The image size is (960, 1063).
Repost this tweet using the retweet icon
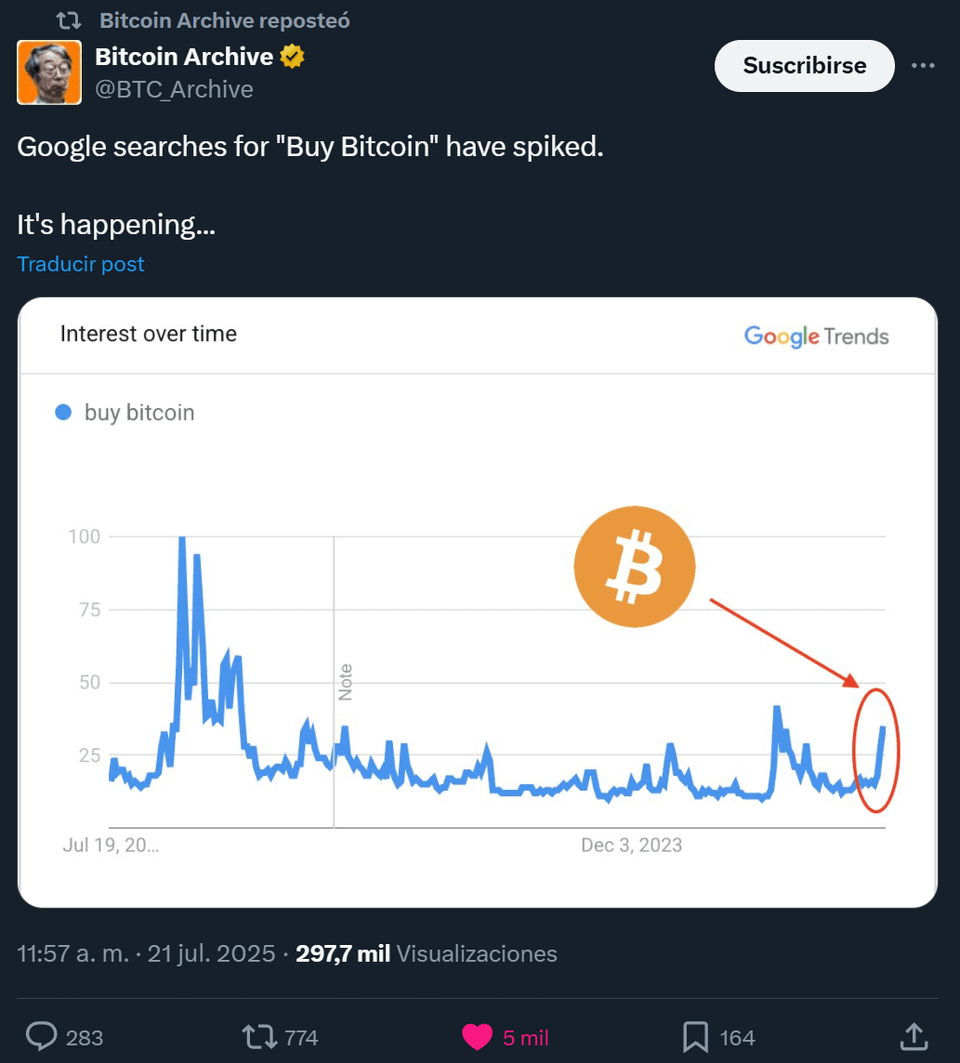point(259,1037)
